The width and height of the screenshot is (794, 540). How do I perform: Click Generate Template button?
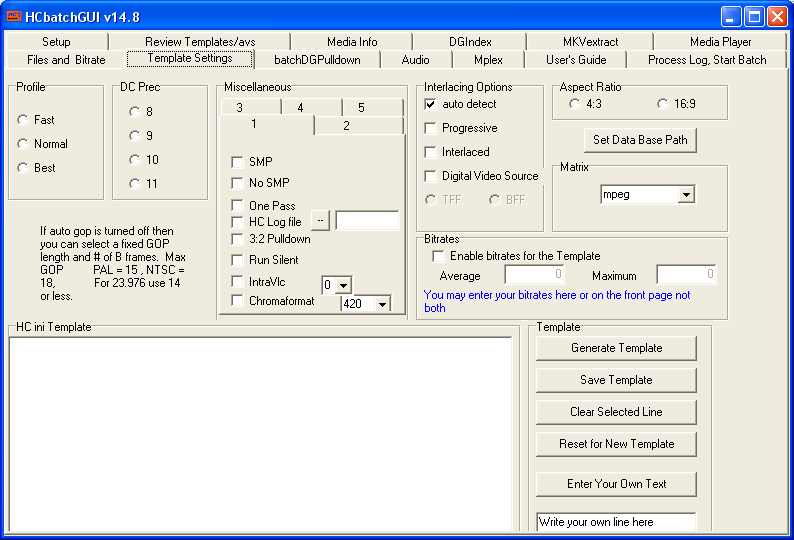tap(616, 349)
